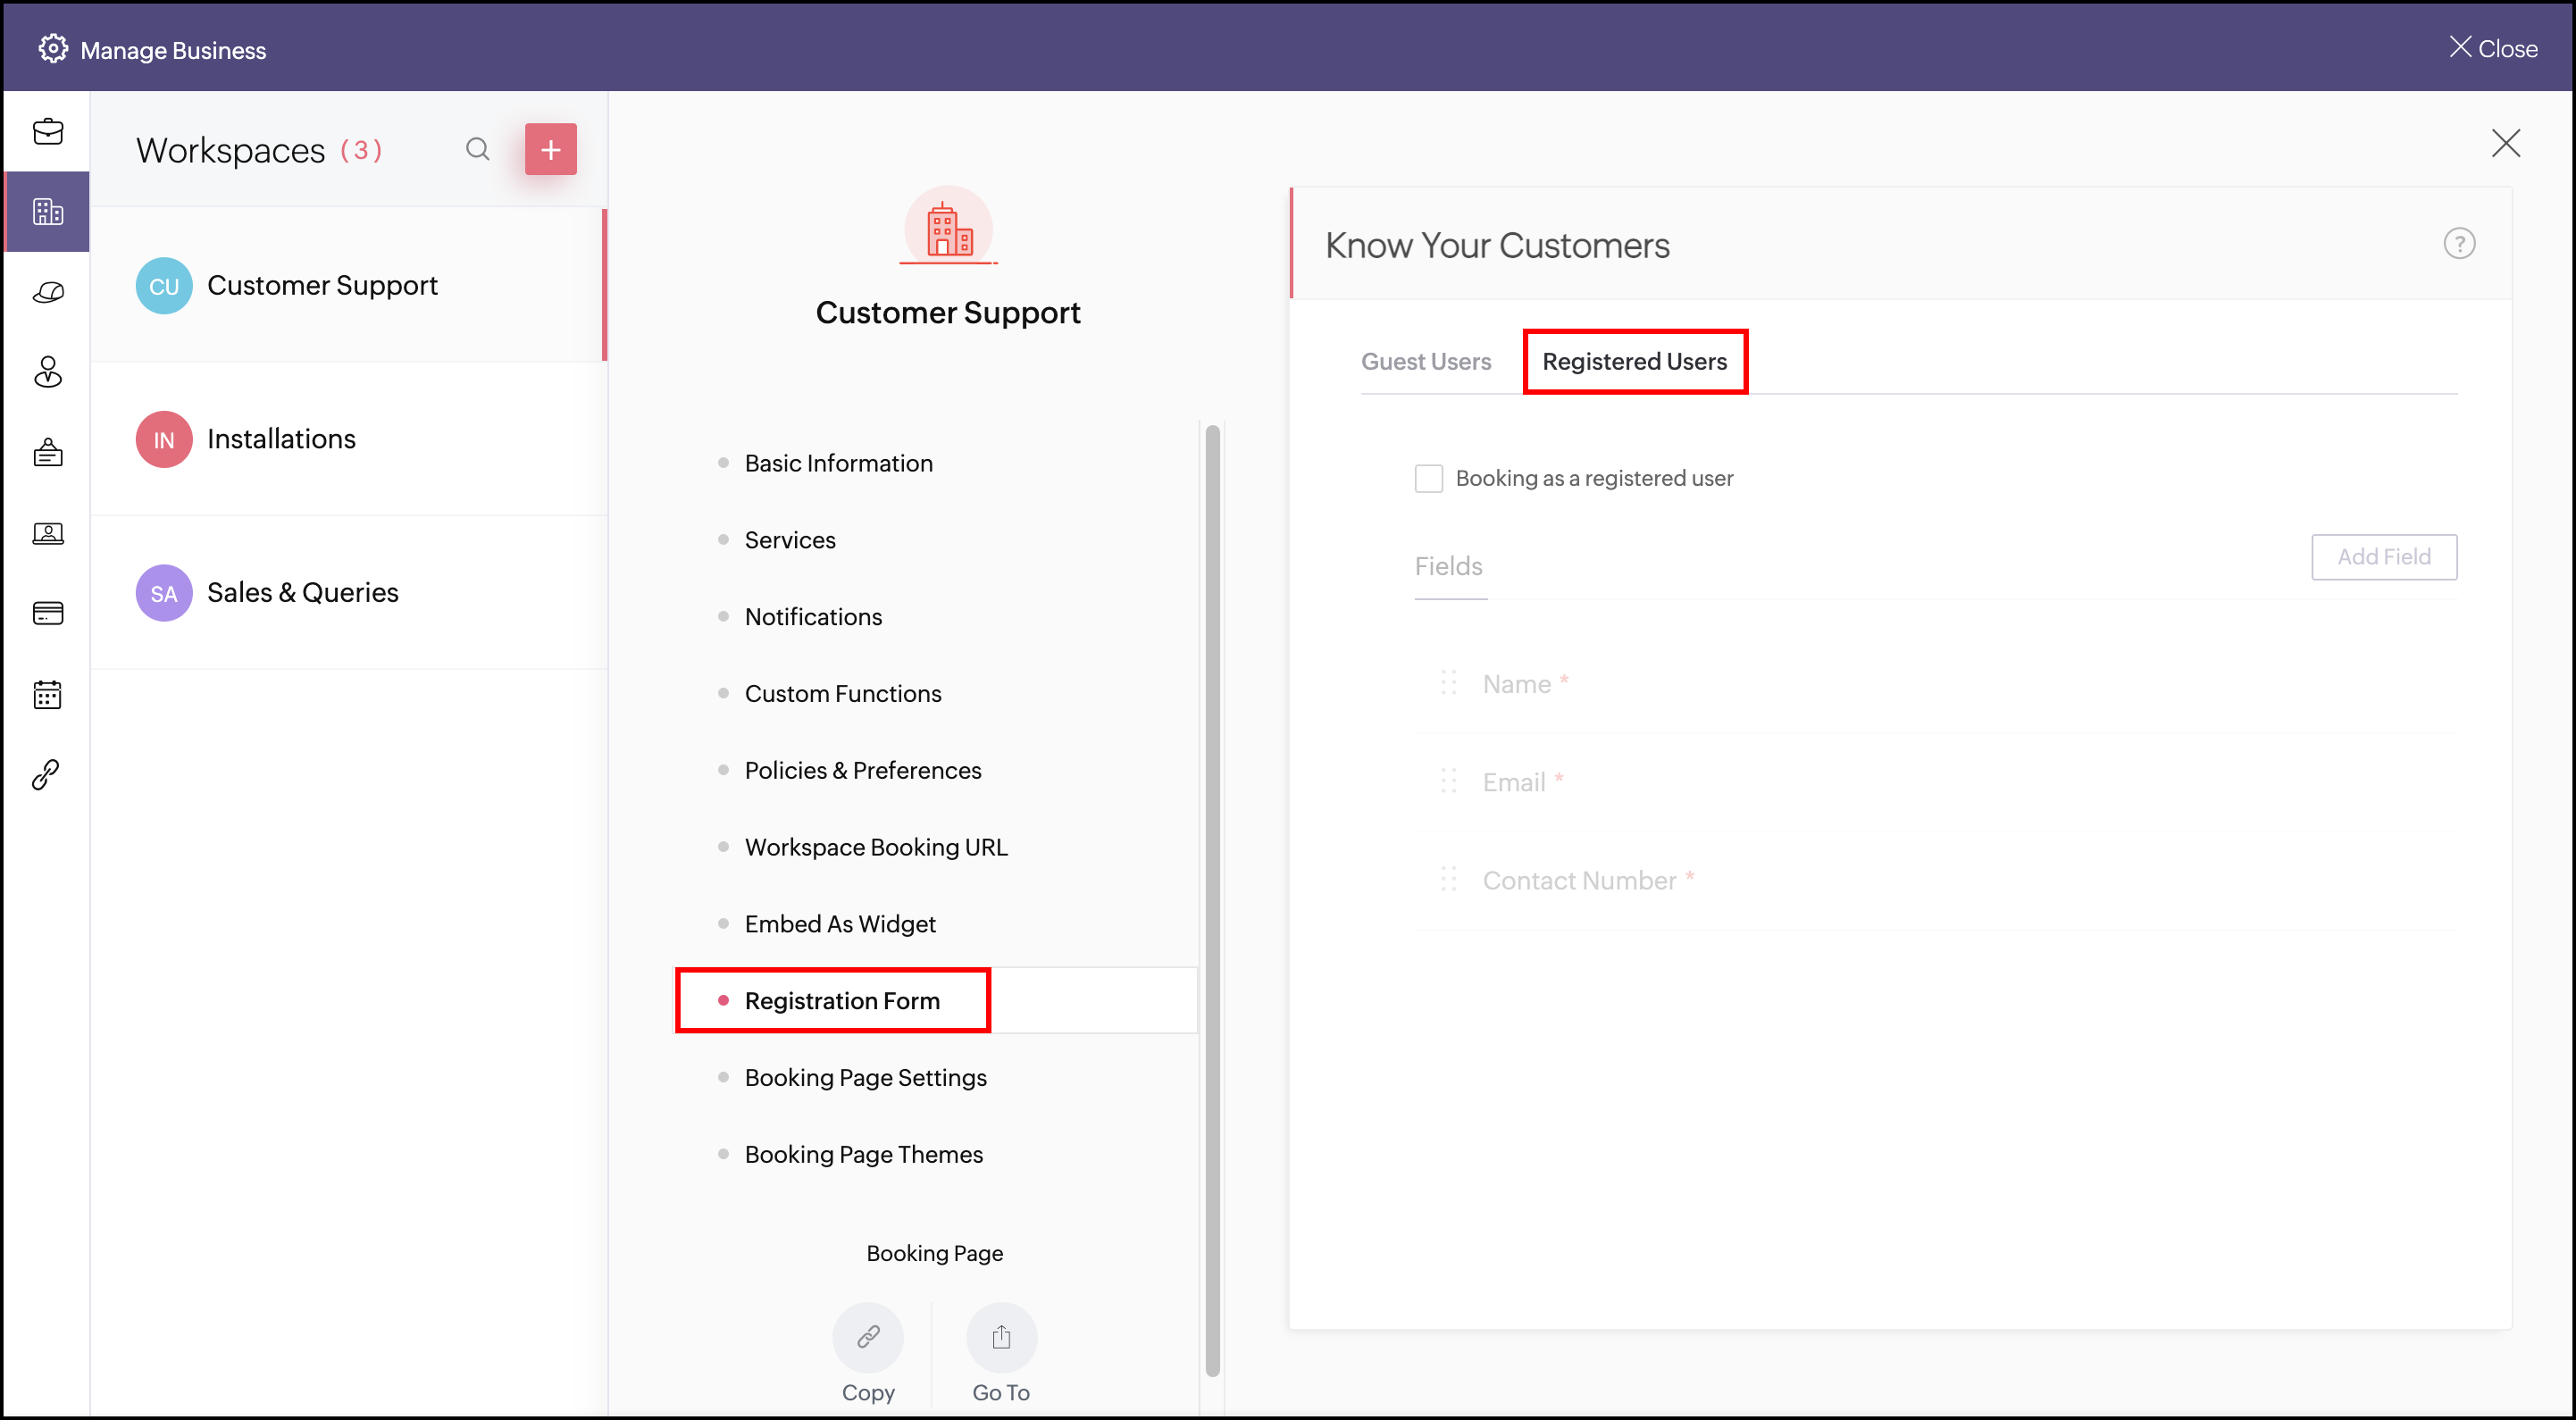Open Booking Page Themes settings

point(863,1154)
